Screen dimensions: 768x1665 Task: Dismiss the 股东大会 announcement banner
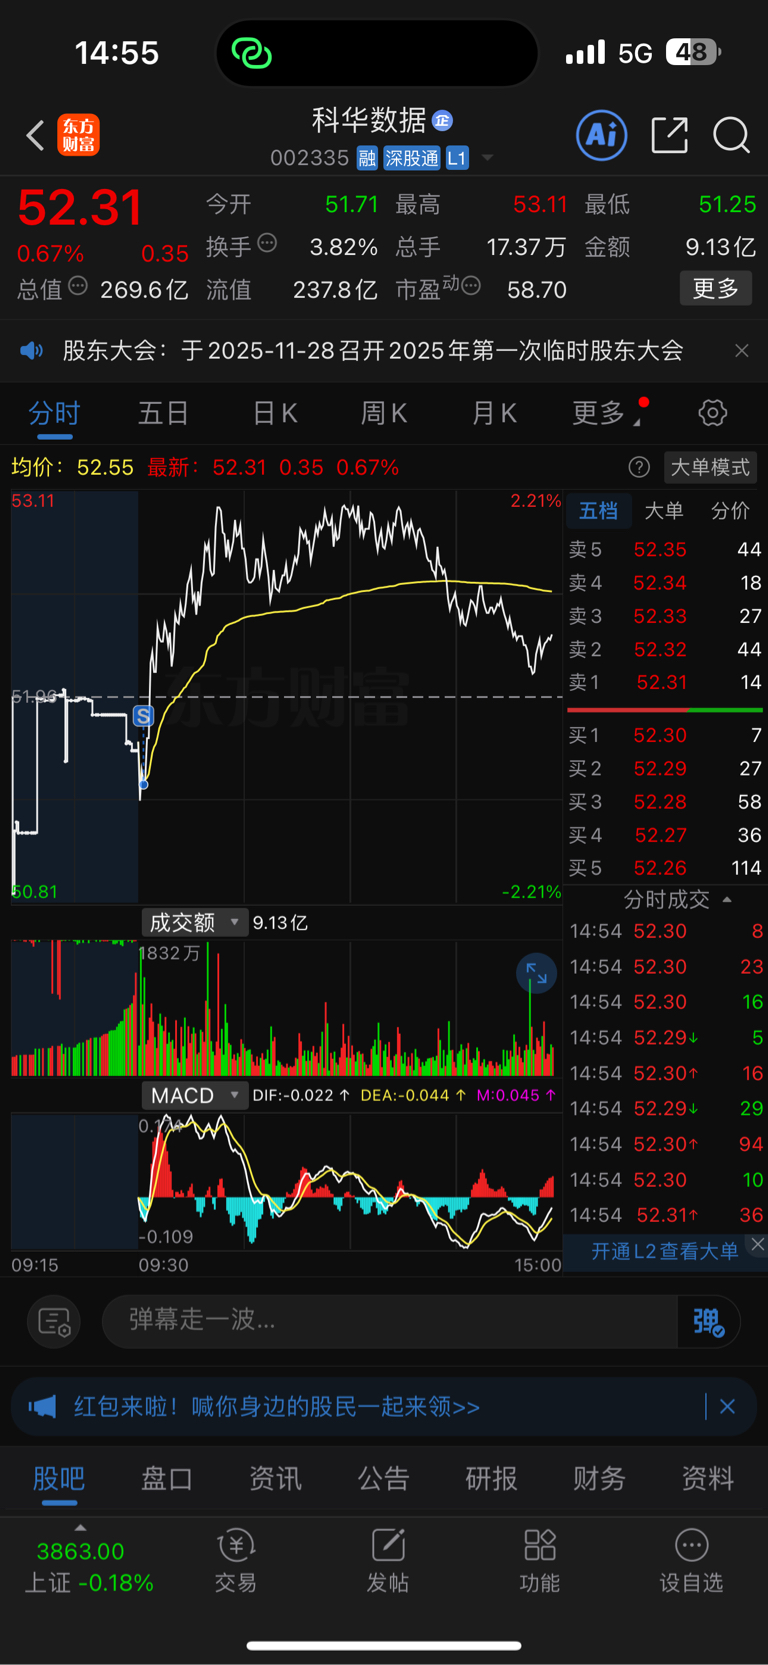pos(741,351)
